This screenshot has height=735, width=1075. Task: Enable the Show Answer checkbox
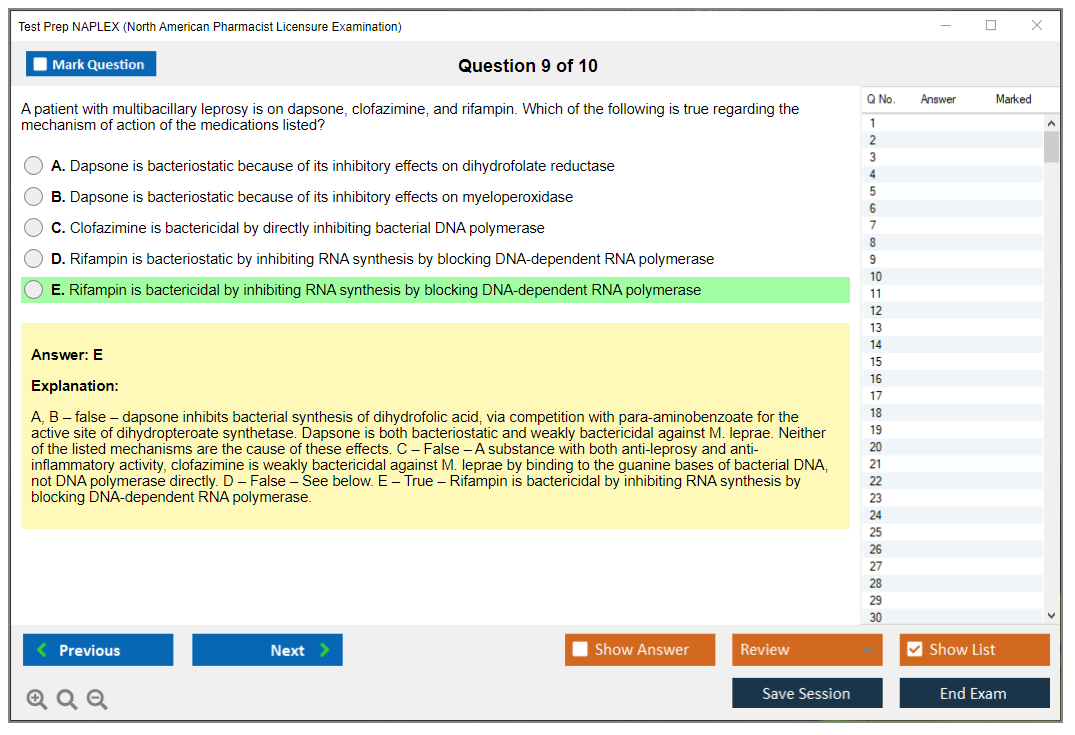coord(580,650)
